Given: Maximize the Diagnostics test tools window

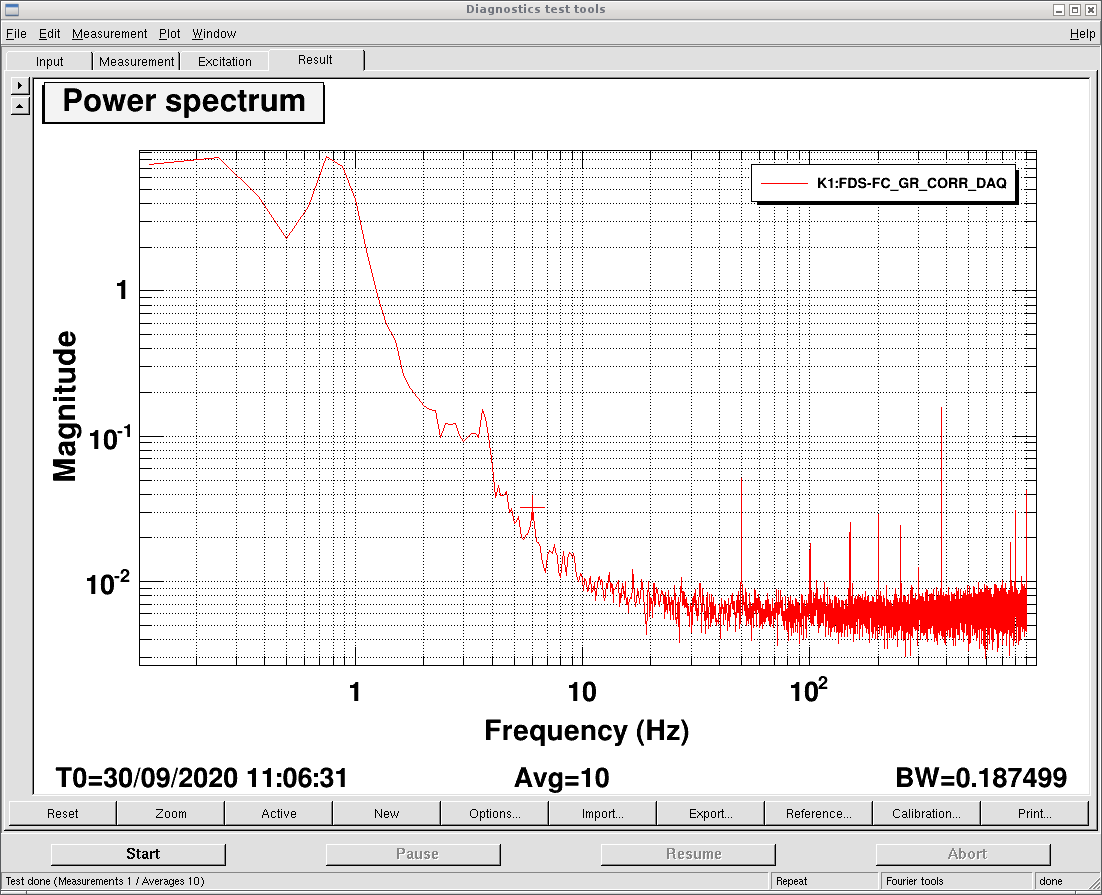Looking at the screenshot, I should click(1075, 9).
